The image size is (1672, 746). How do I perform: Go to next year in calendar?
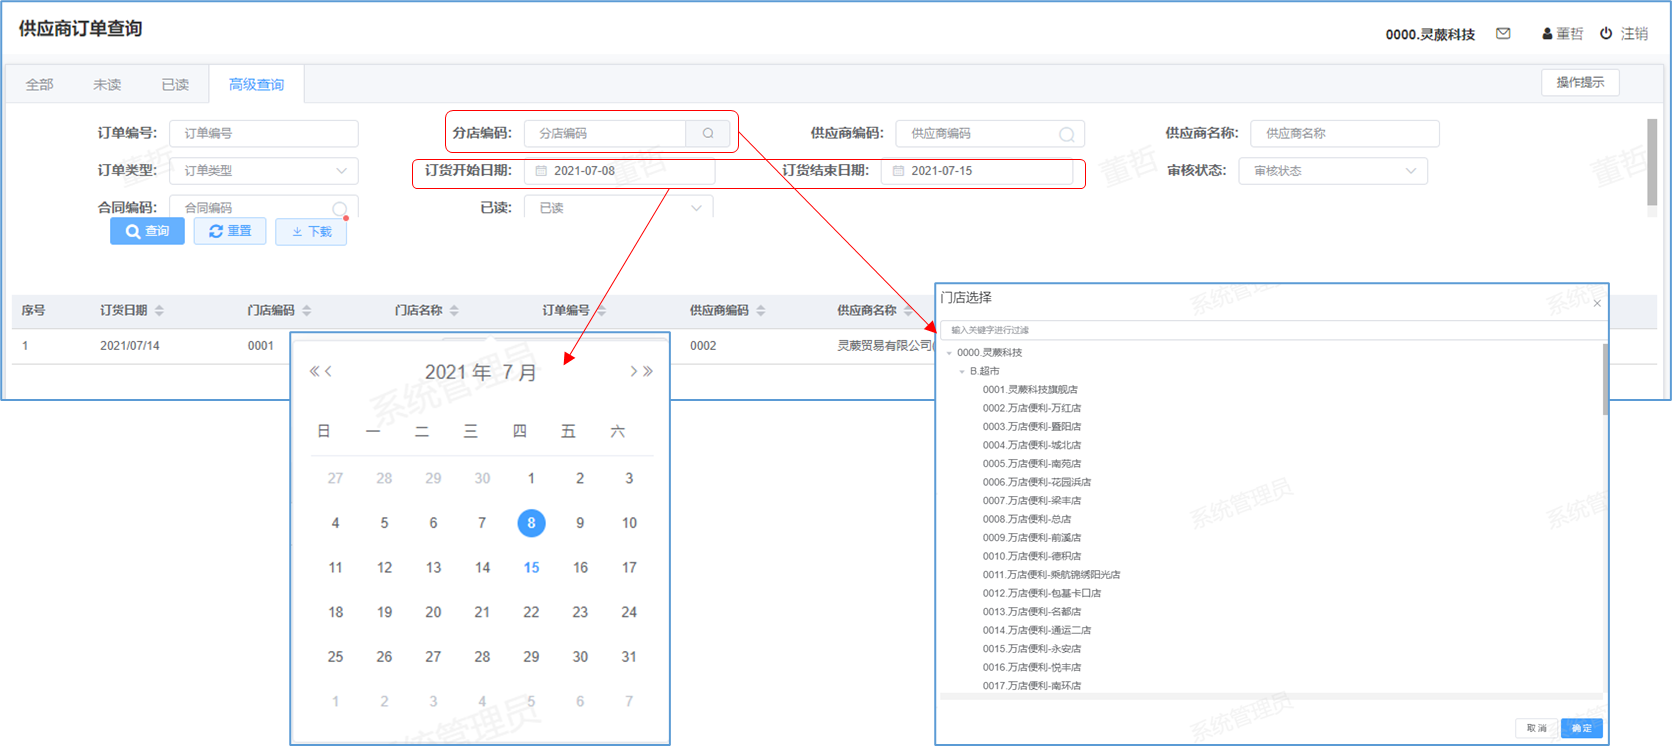click(x=649, y=372)
